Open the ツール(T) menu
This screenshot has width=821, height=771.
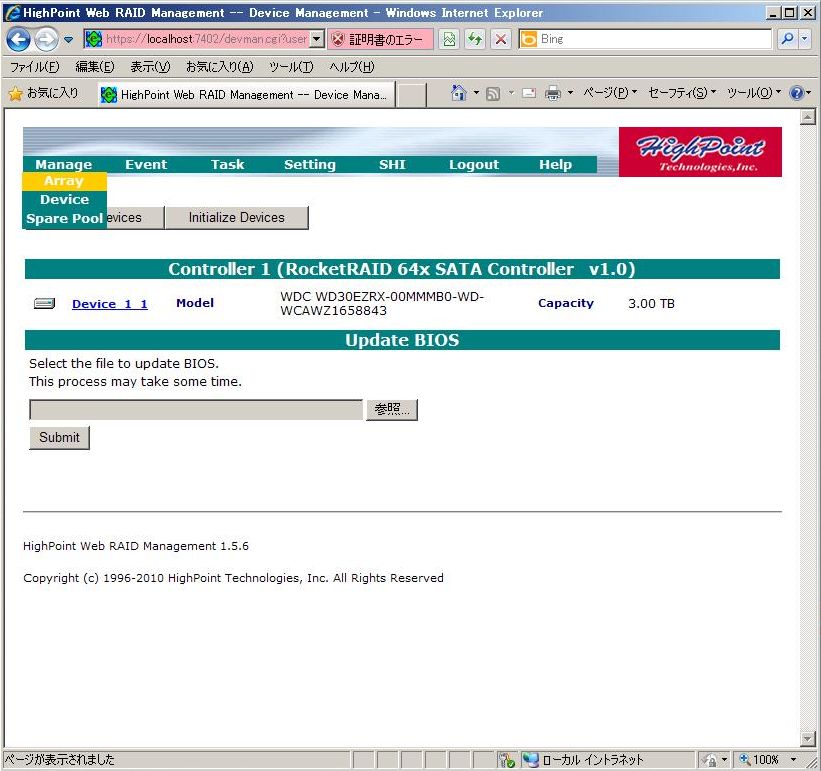tap(291, 66)
